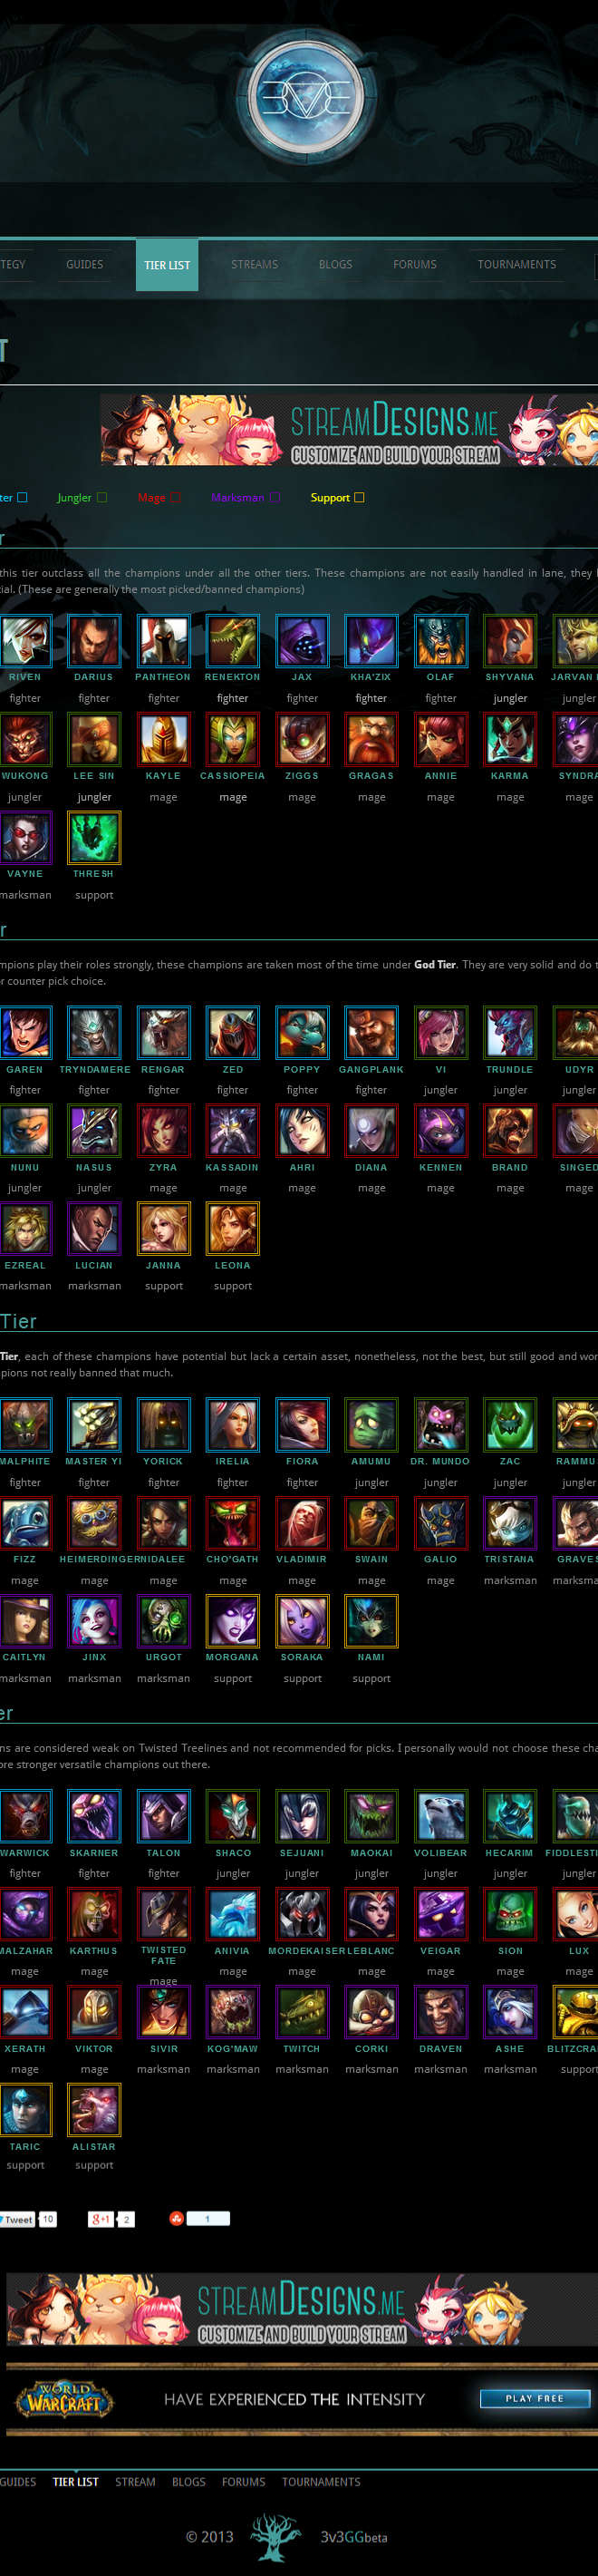Viewport: 598px width, 2576px height.
Task: Open the Tournaments navigation tab
Action: 516,265
